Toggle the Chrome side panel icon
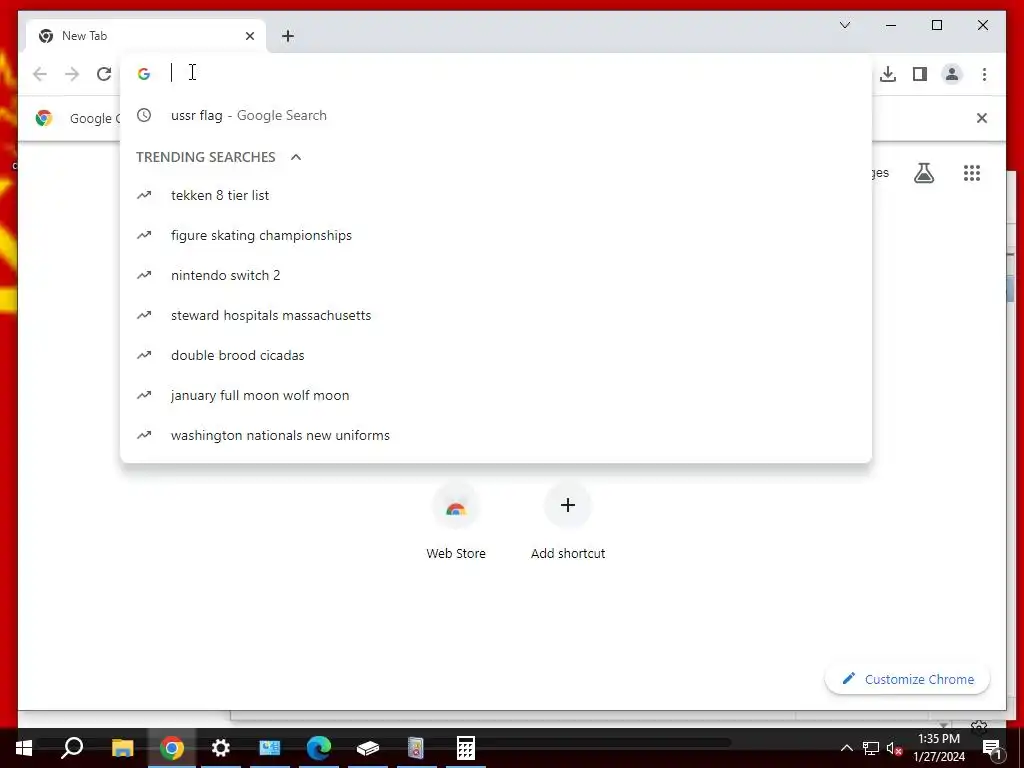Viewport: 1024px width, 768px height. click(x=920, y=74)
